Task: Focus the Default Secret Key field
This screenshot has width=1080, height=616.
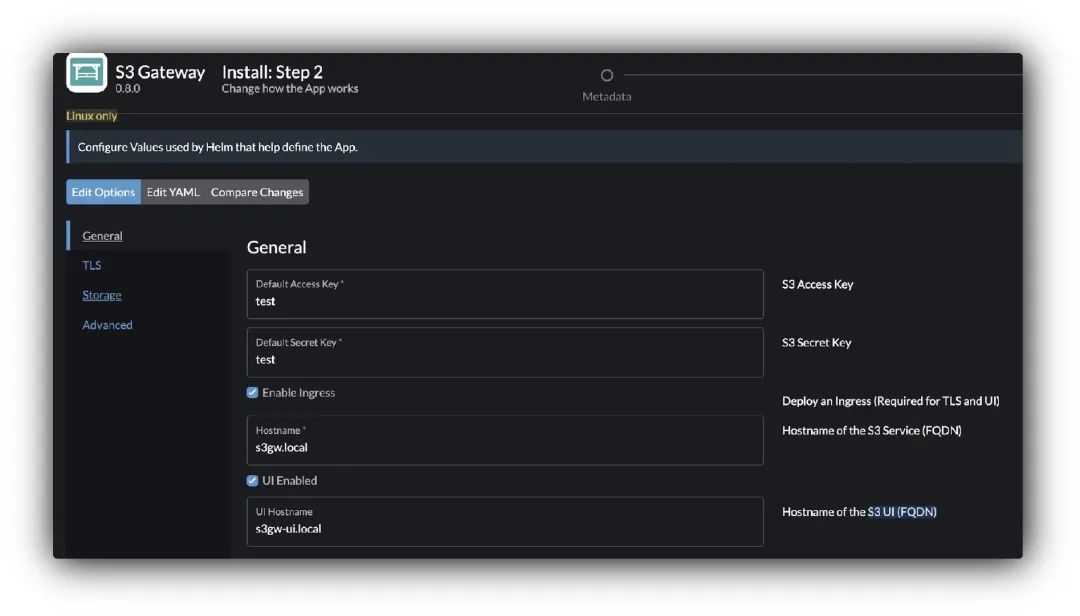Action: coord(505,353)
